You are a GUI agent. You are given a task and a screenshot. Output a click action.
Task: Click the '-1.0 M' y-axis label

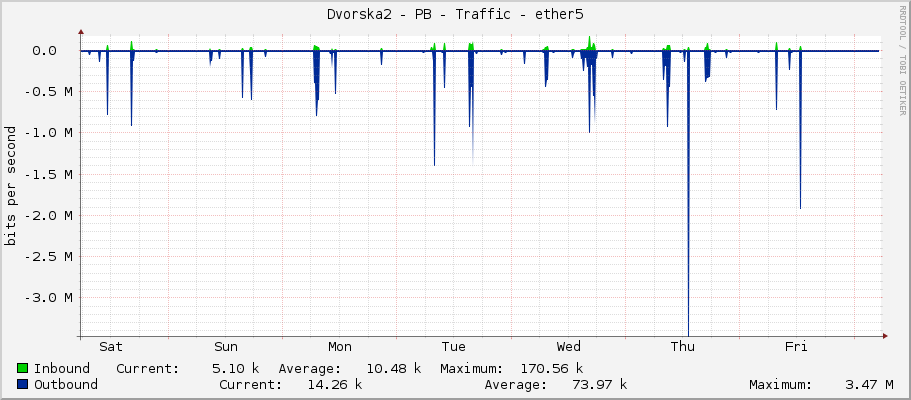point(48,133)
